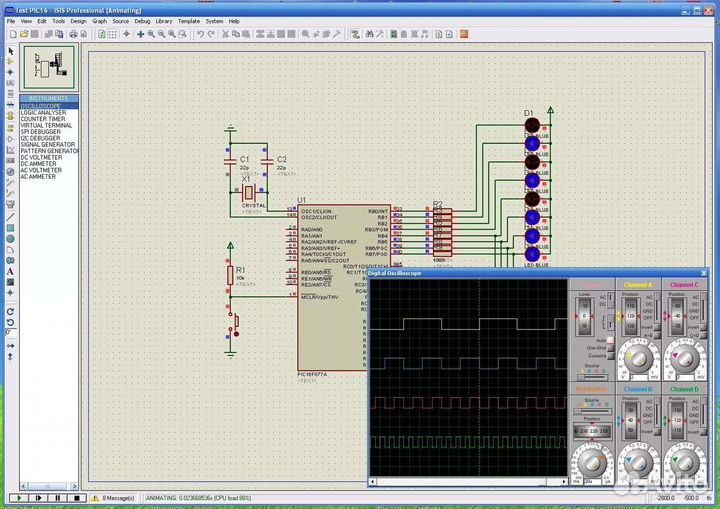Open the File menu

click(11, 21)
